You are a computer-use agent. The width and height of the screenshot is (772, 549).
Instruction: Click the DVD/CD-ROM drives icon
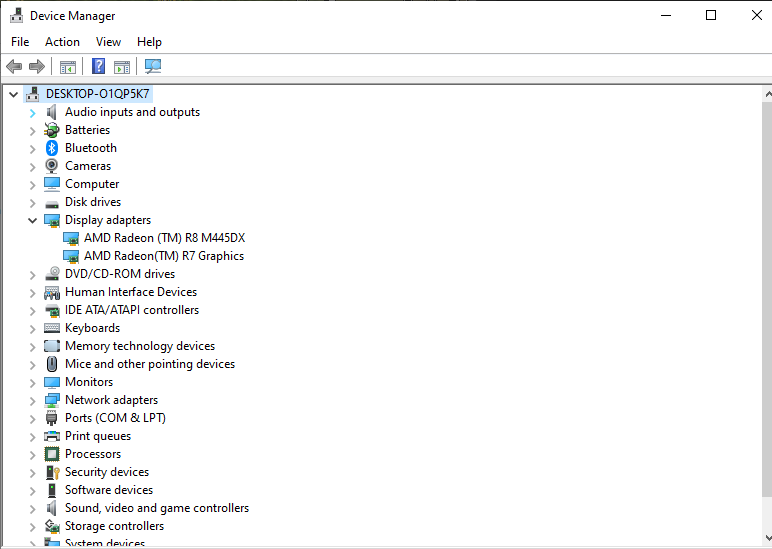point(52,274)
